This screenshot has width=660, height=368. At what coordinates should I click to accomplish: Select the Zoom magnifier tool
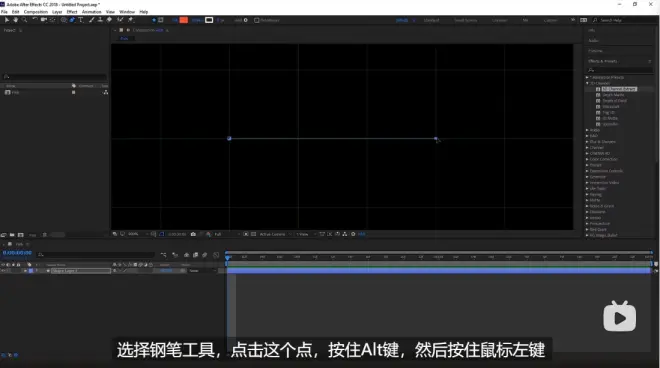pos(24,20)
